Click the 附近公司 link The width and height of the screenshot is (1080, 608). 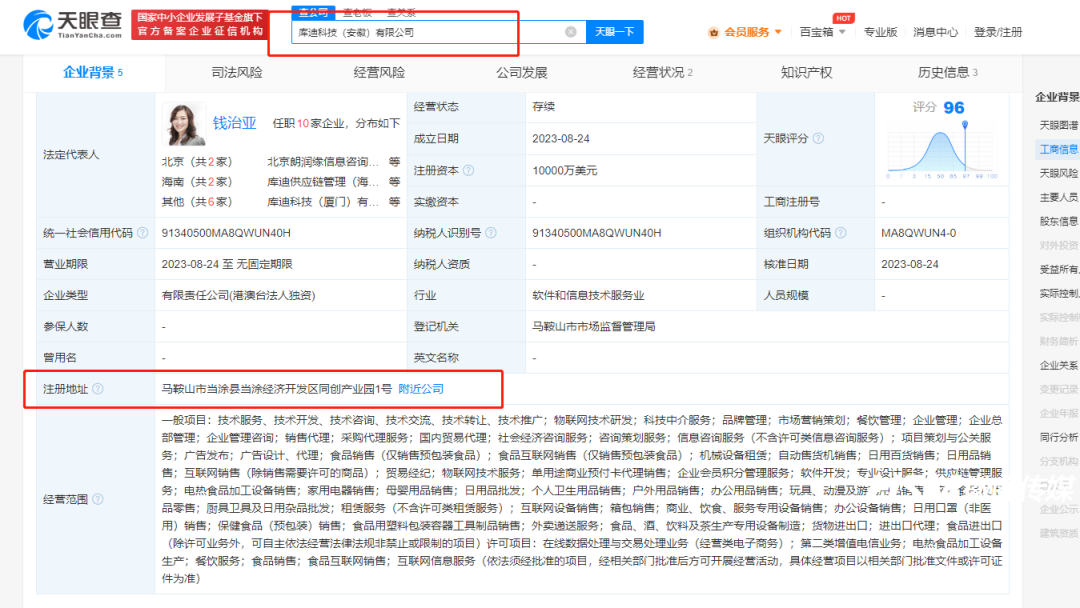click(421, 389)
